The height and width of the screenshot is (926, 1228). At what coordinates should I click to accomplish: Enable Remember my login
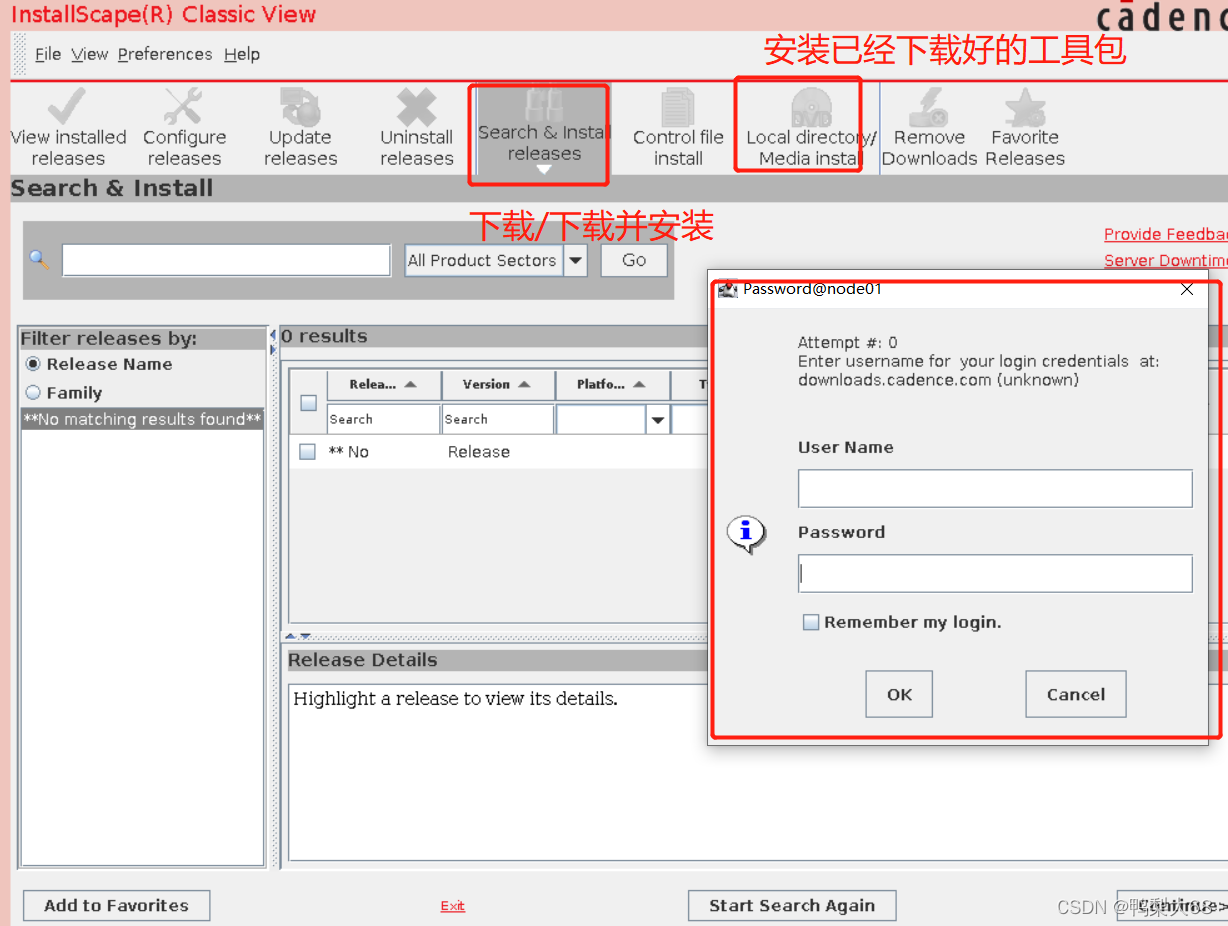[x=811, y=621]
